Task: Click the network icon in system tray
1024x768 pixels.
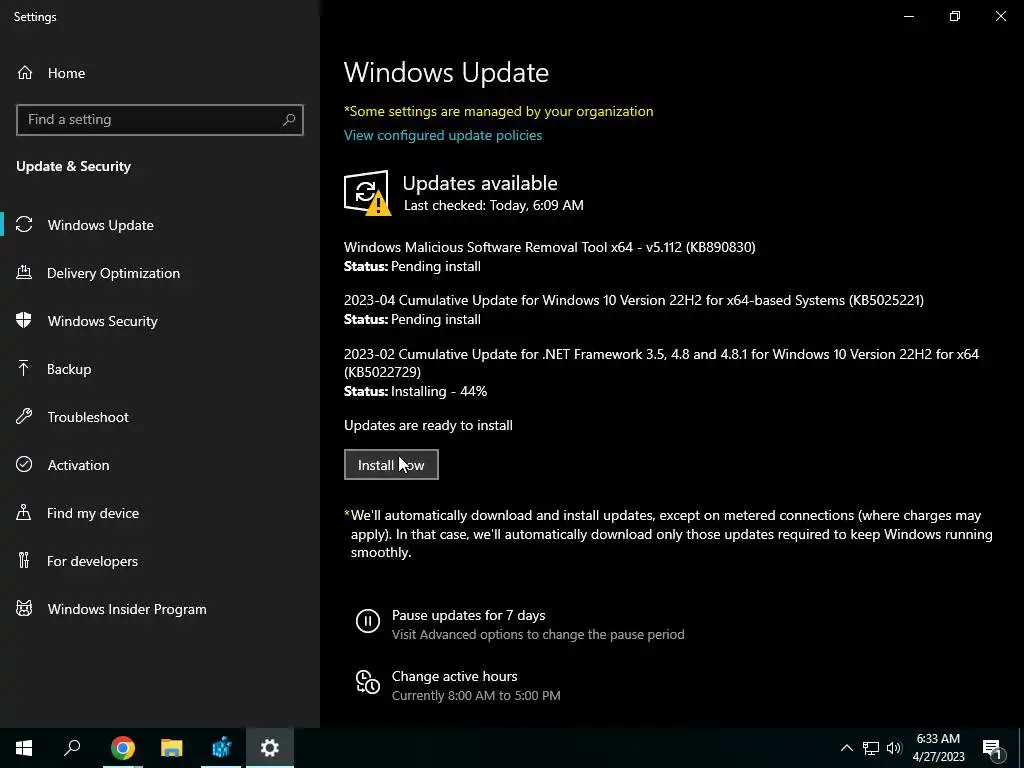Action: coord(871,748)
